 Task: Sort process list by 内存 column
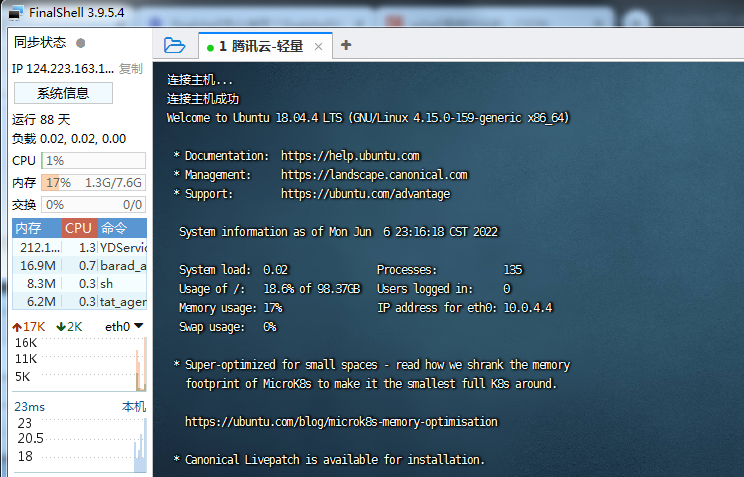pos(37,228)
